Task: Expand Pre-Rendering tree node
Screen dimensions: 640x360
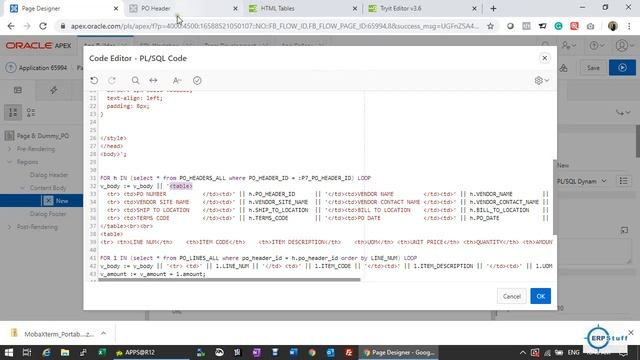Action: pyautogui.click(x=10, y=149)
